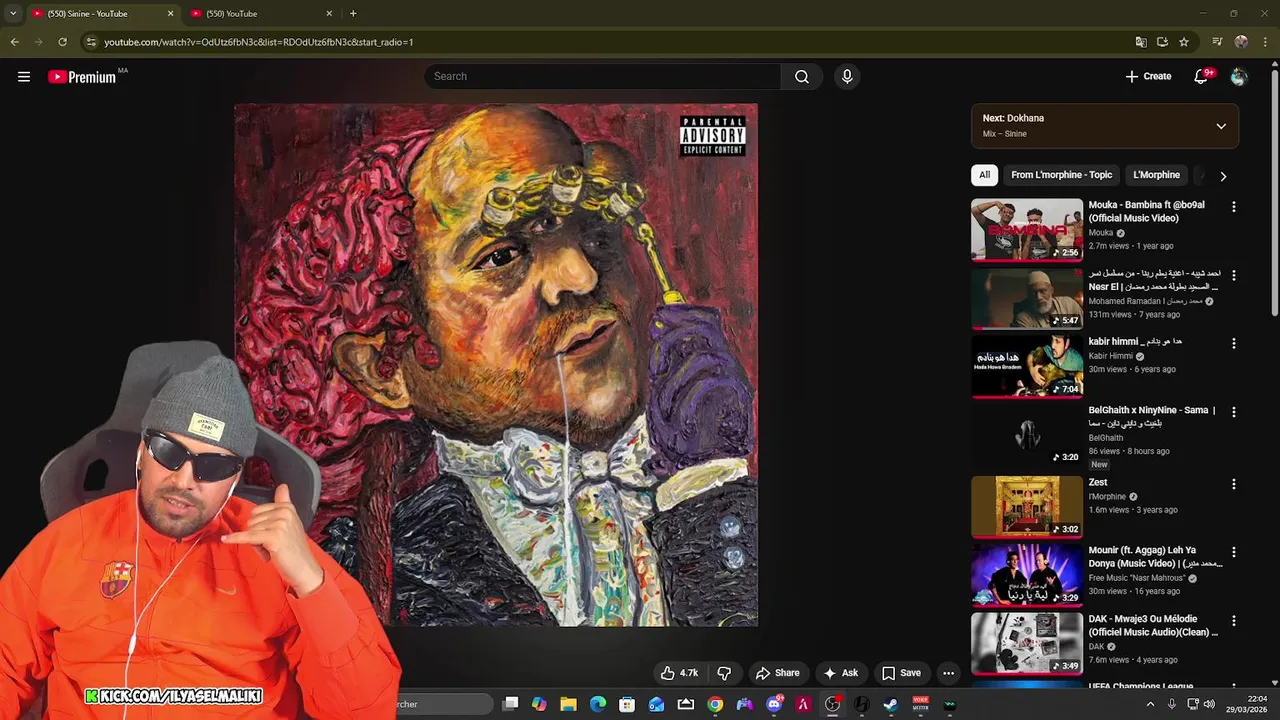
Task: Open the Nesr El Se3id video thumbnail
Action: (x=1026, y=298)
